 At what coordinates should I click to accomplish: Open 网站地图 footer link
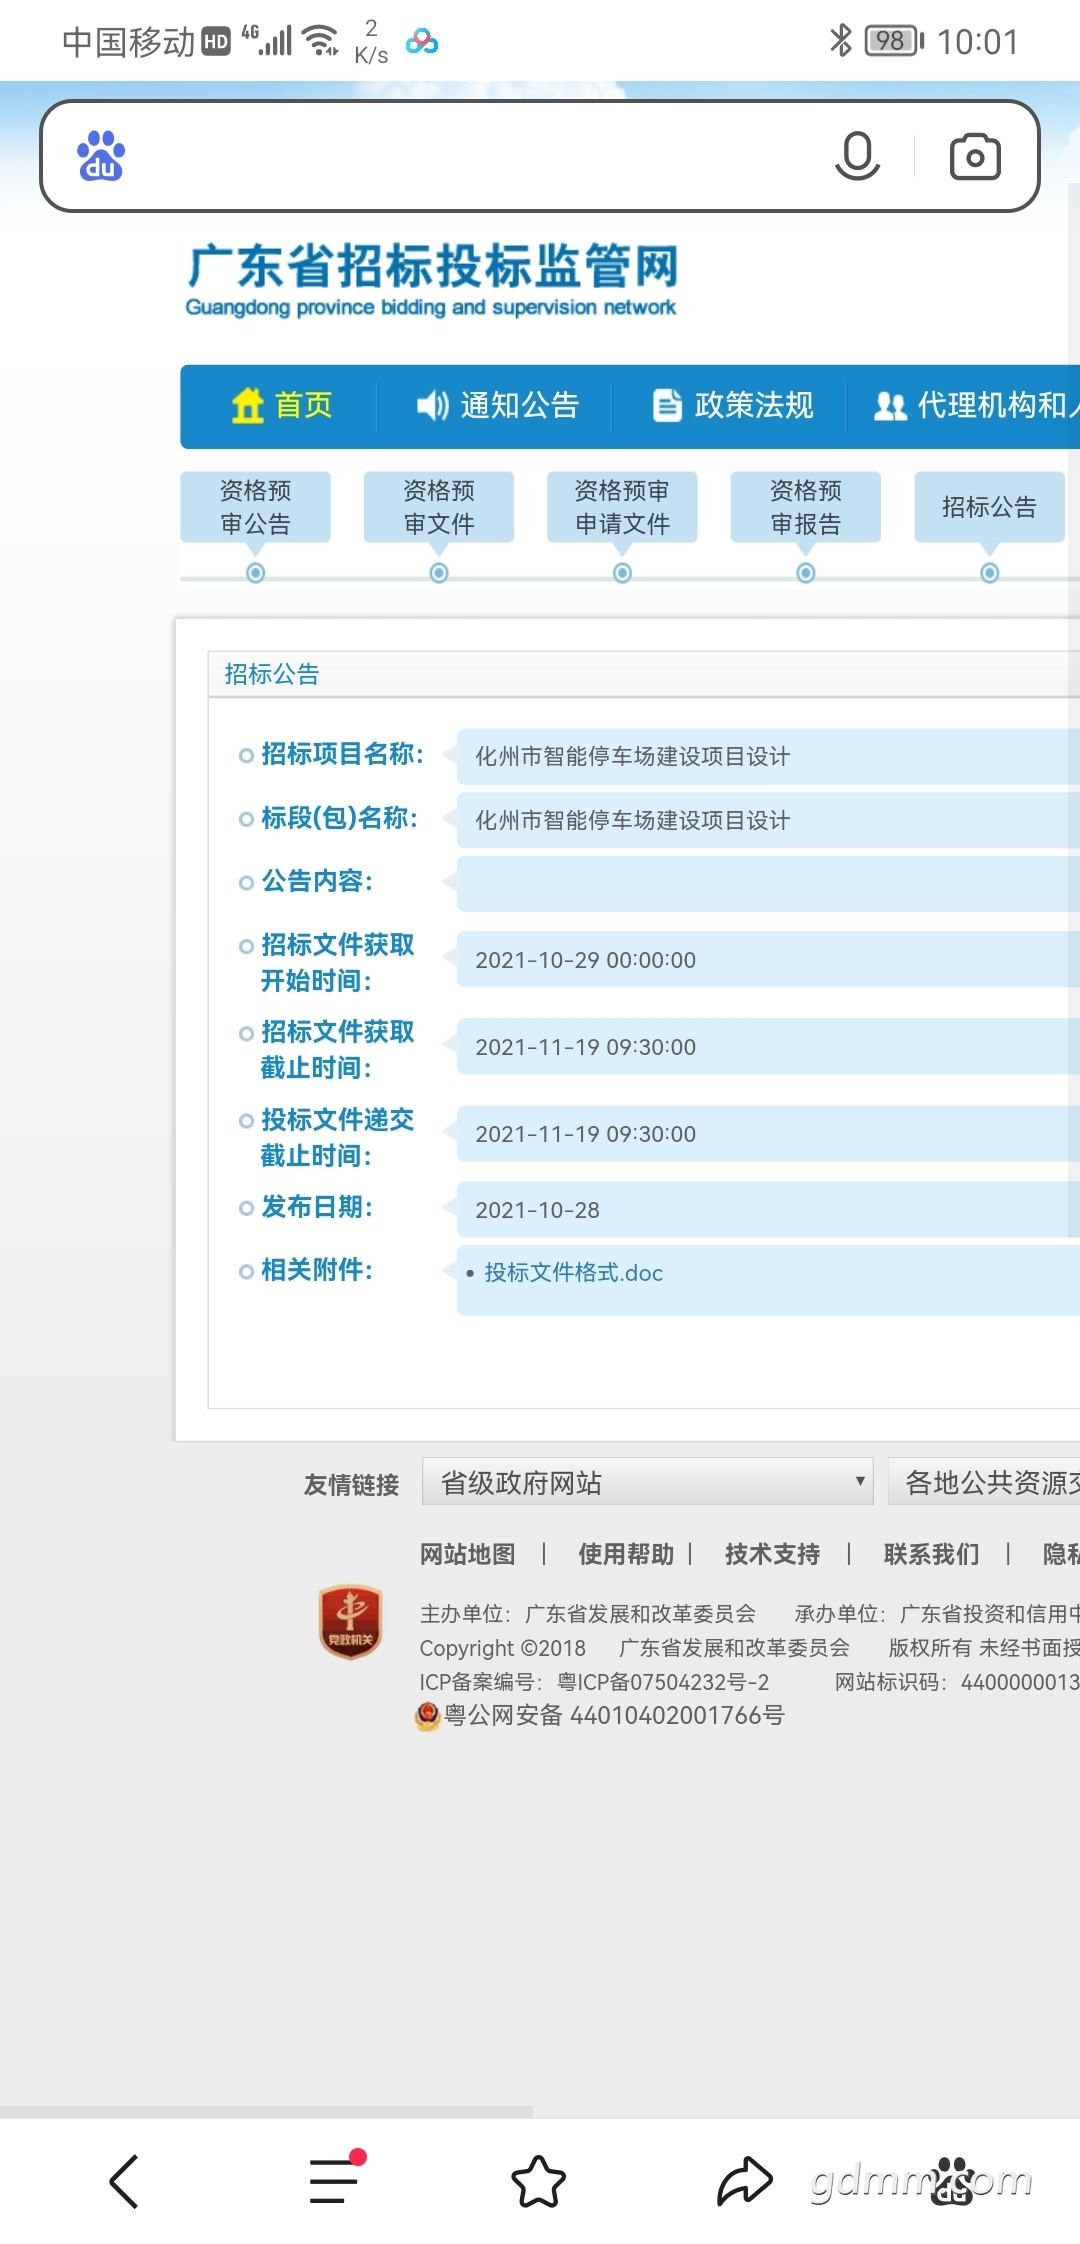pos(467,1554)
